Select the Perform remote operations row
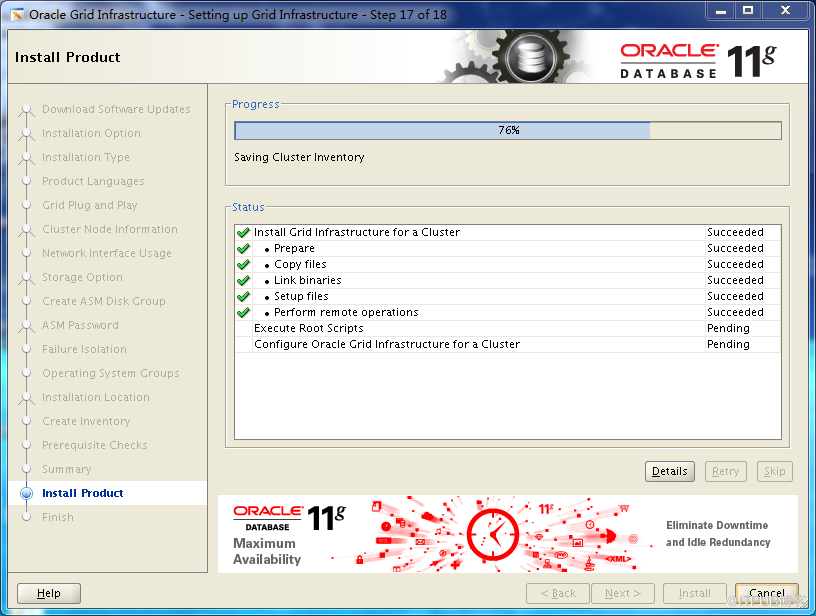816x616 pixels. click(x=508, y=313)
